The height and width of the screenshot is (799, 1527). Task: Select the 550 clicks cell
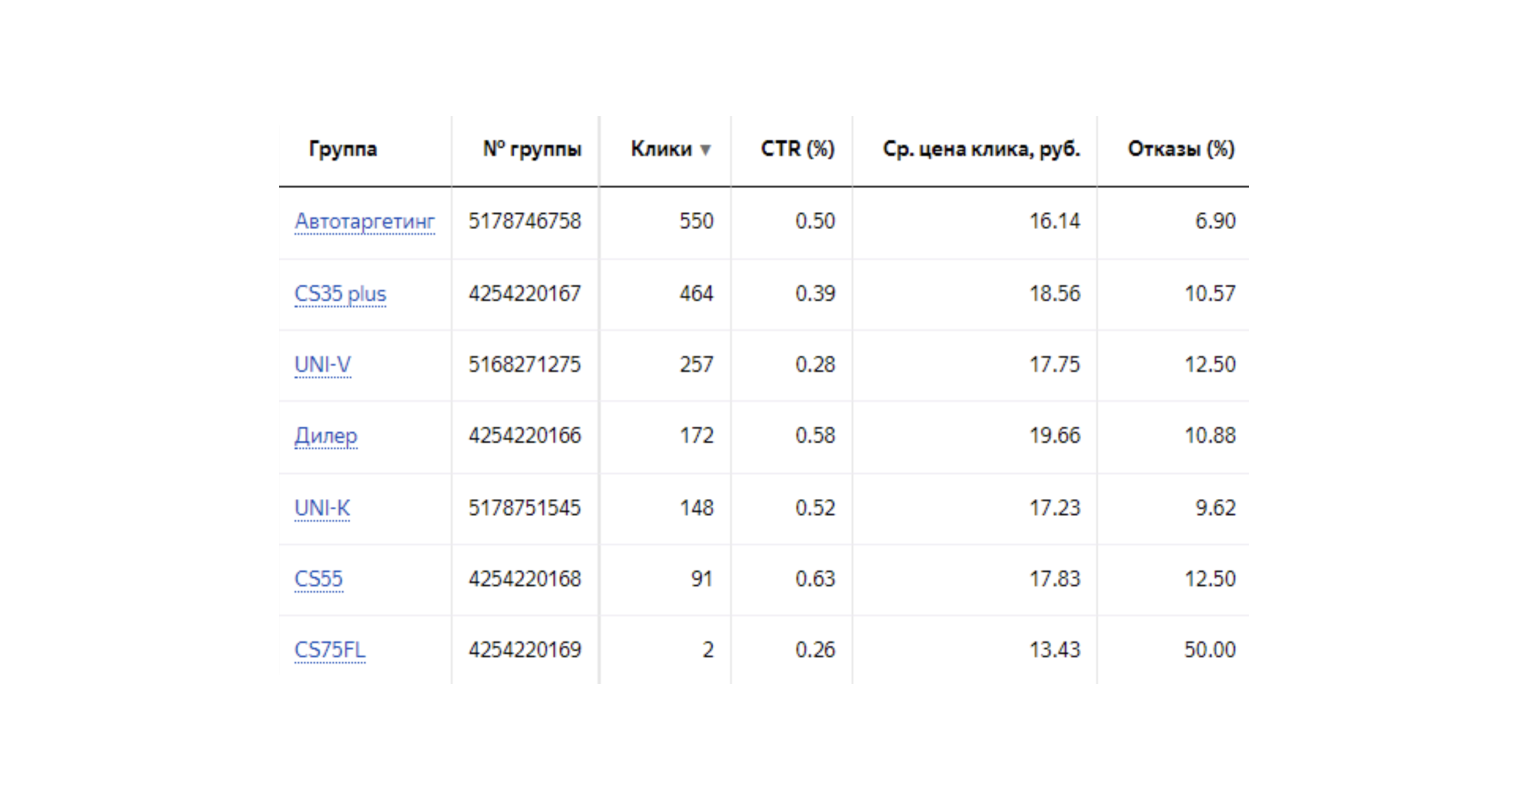pyautogui.click(x=696, y=221)
